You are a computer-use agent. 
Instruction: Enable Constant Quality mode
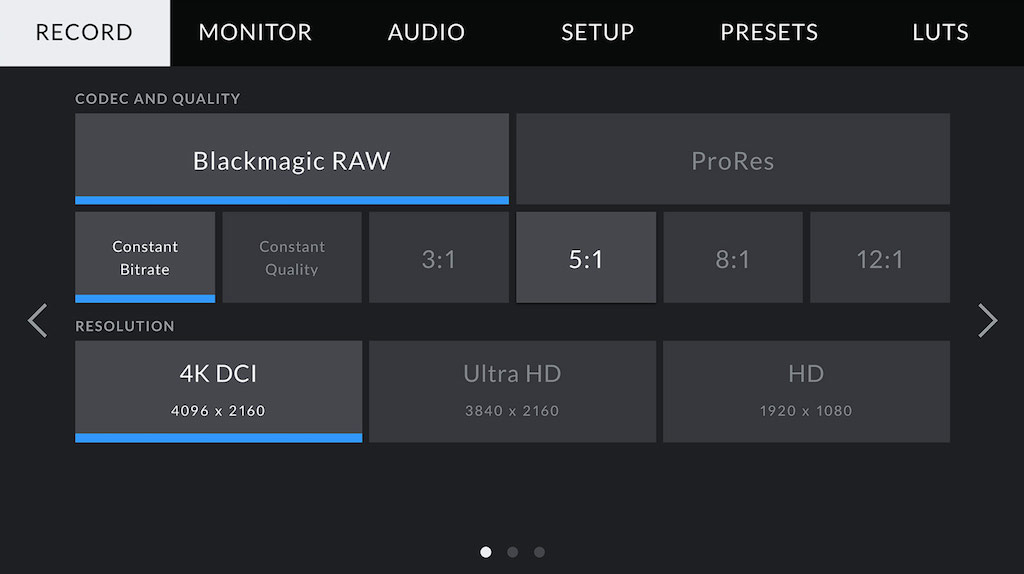292,257
